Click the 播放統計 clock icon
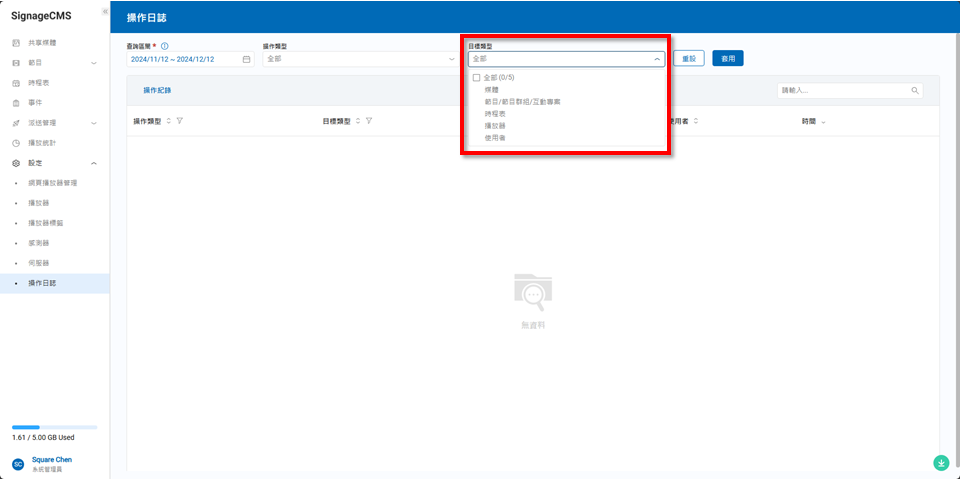The image size is (960, 480). (17, 143)
